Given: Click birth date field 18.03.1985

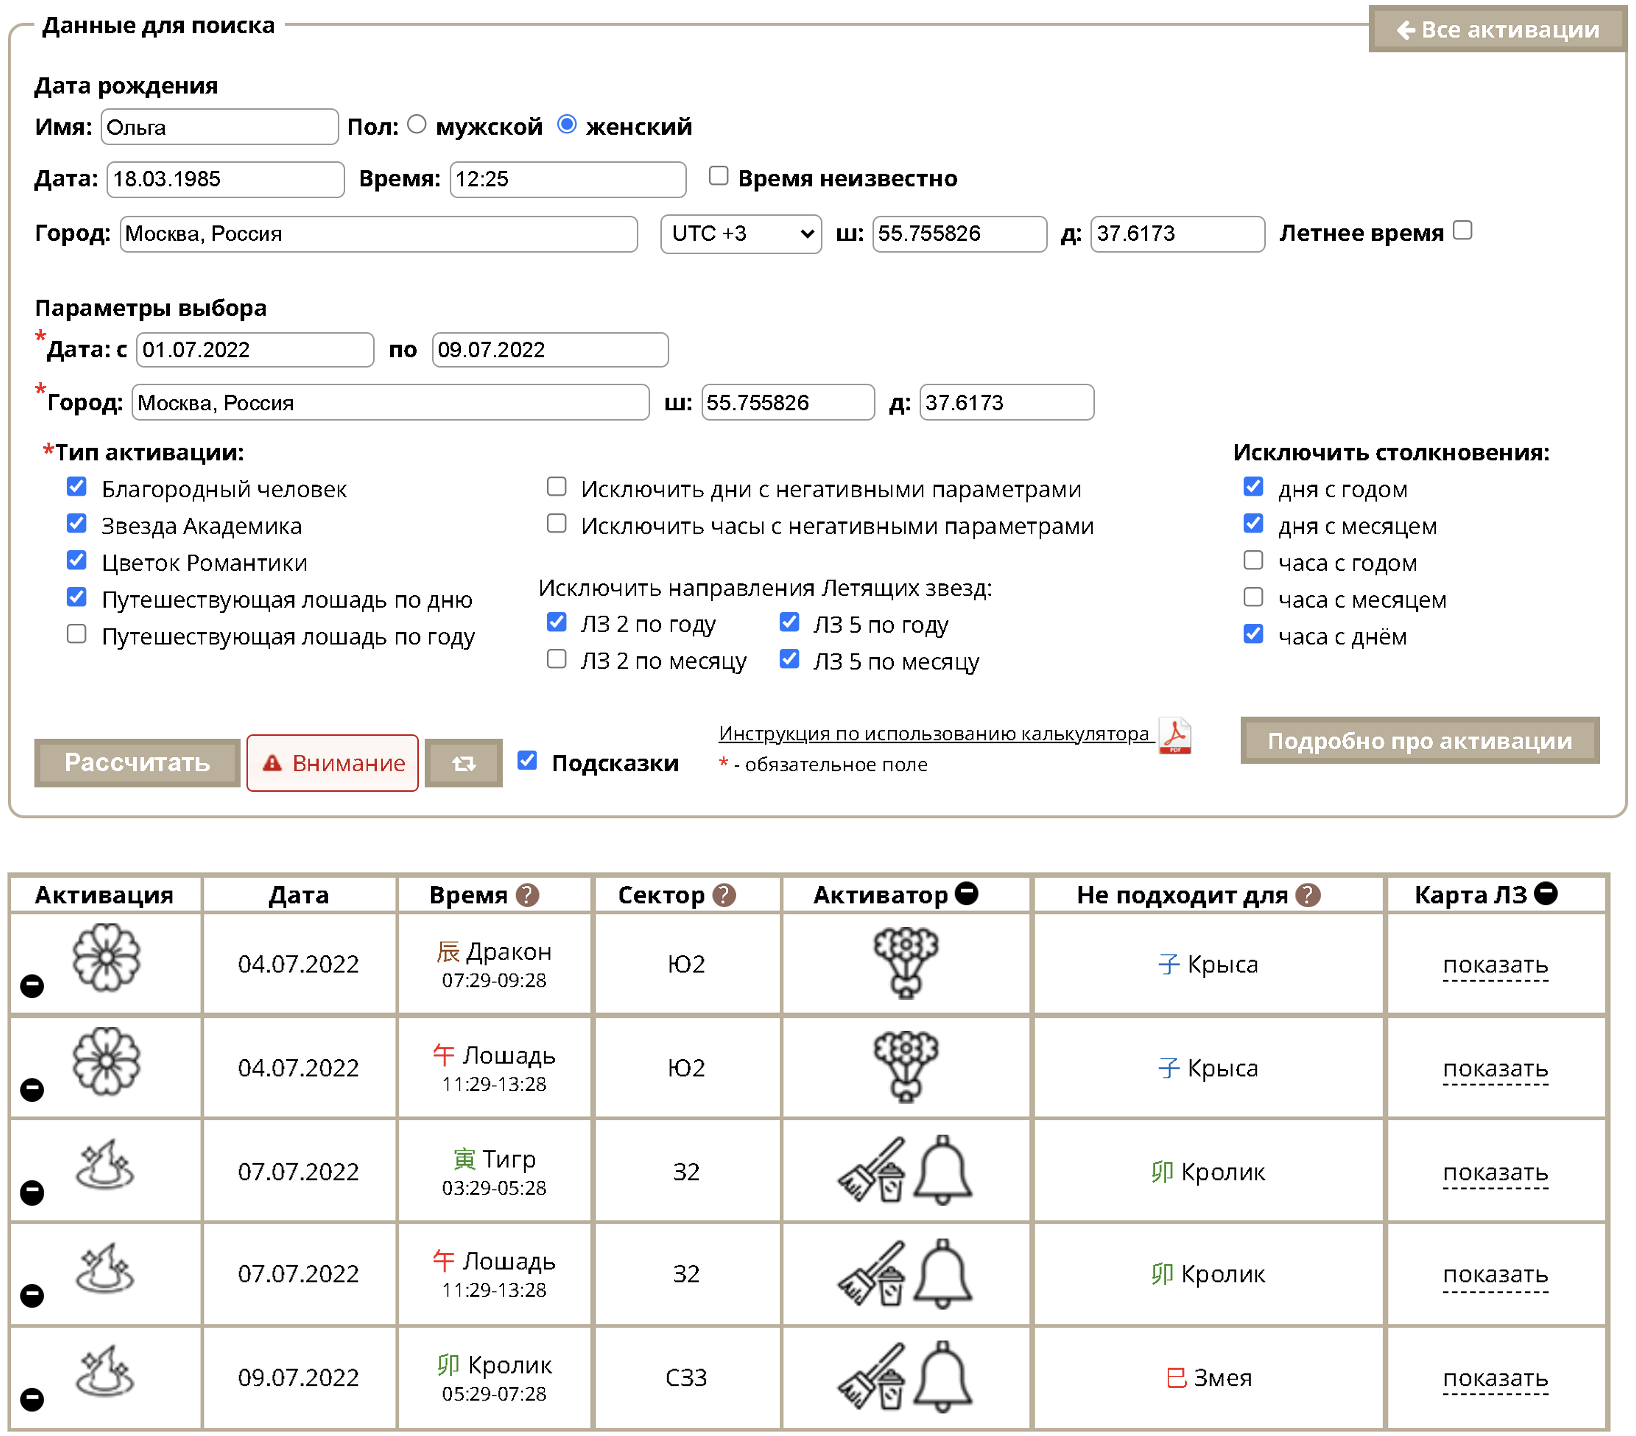Looking at the screenshot, I should pyautogui.click(x=226, y=179).
